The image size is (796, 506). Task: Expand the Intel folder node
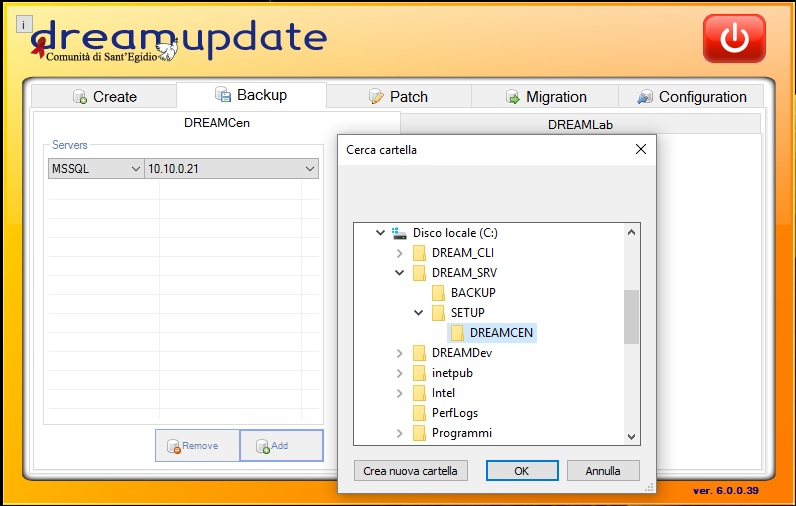400,393
